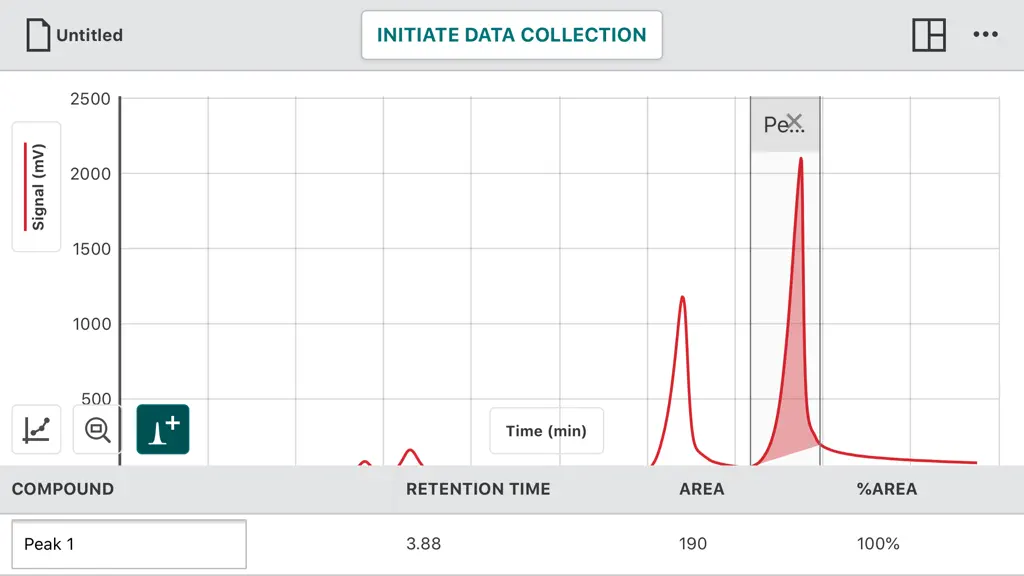Open the view layout options icon
The width and height of the screenshot is (1024, 576).
[929, 35]
